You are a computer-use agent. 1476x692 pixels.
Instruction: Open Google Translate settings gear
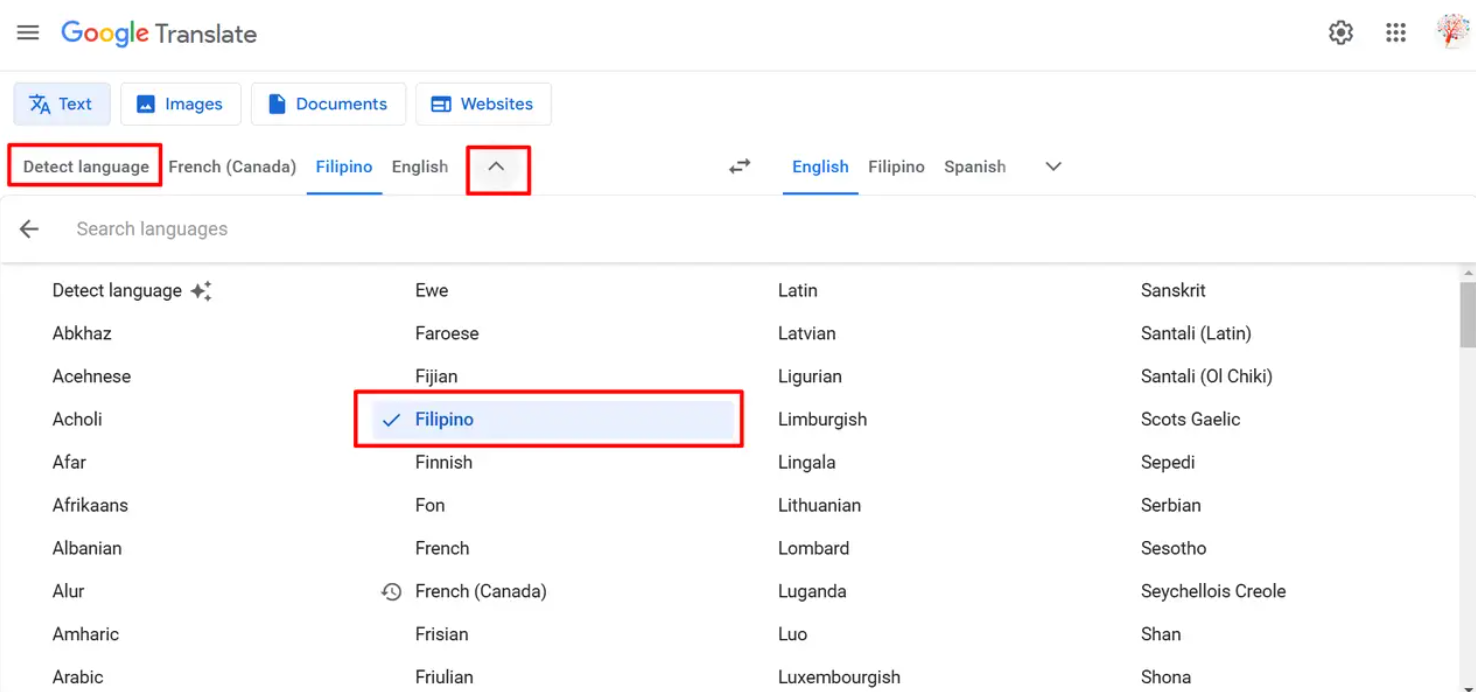pyautogui.click(x=1340, y=33)
